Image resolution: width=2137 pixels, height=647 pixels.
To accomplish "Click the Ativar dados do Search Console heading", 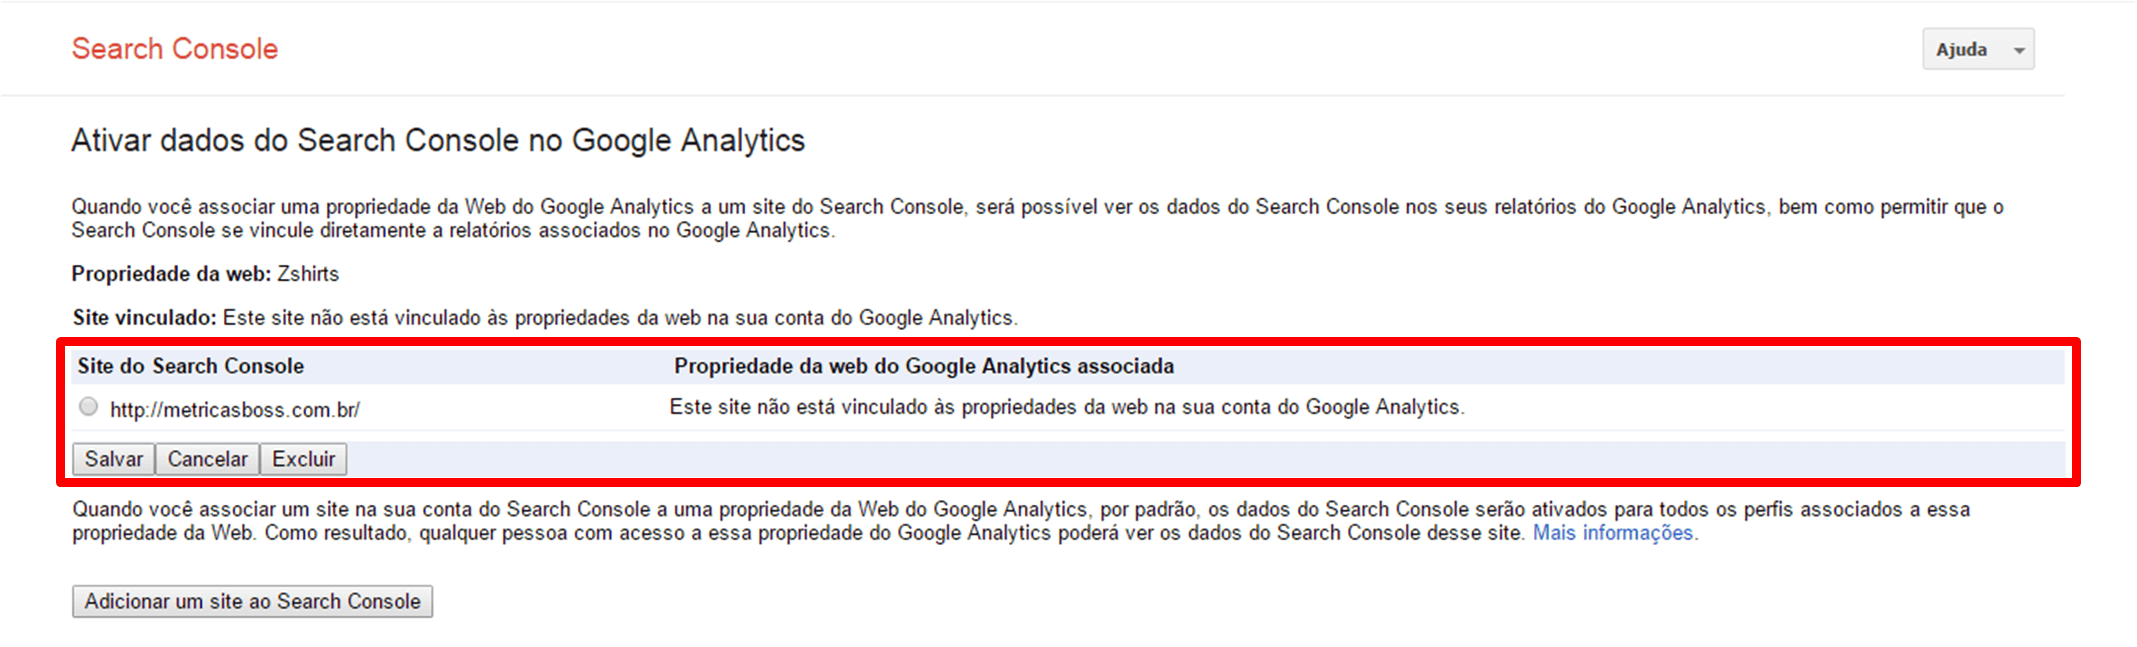I will pyautogui.click(x=437, y=141).
